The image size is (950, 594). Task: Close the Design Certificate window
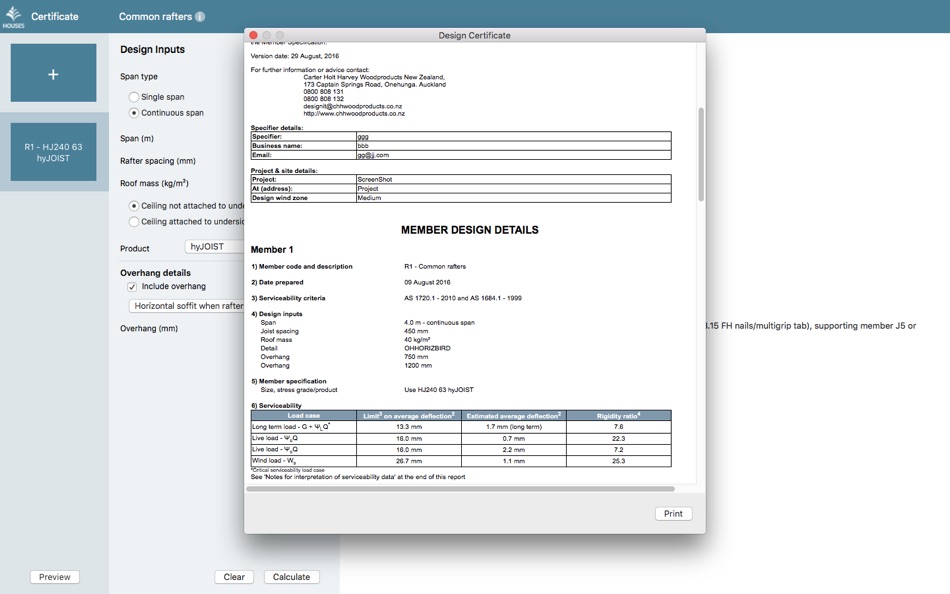pos(253,35)
